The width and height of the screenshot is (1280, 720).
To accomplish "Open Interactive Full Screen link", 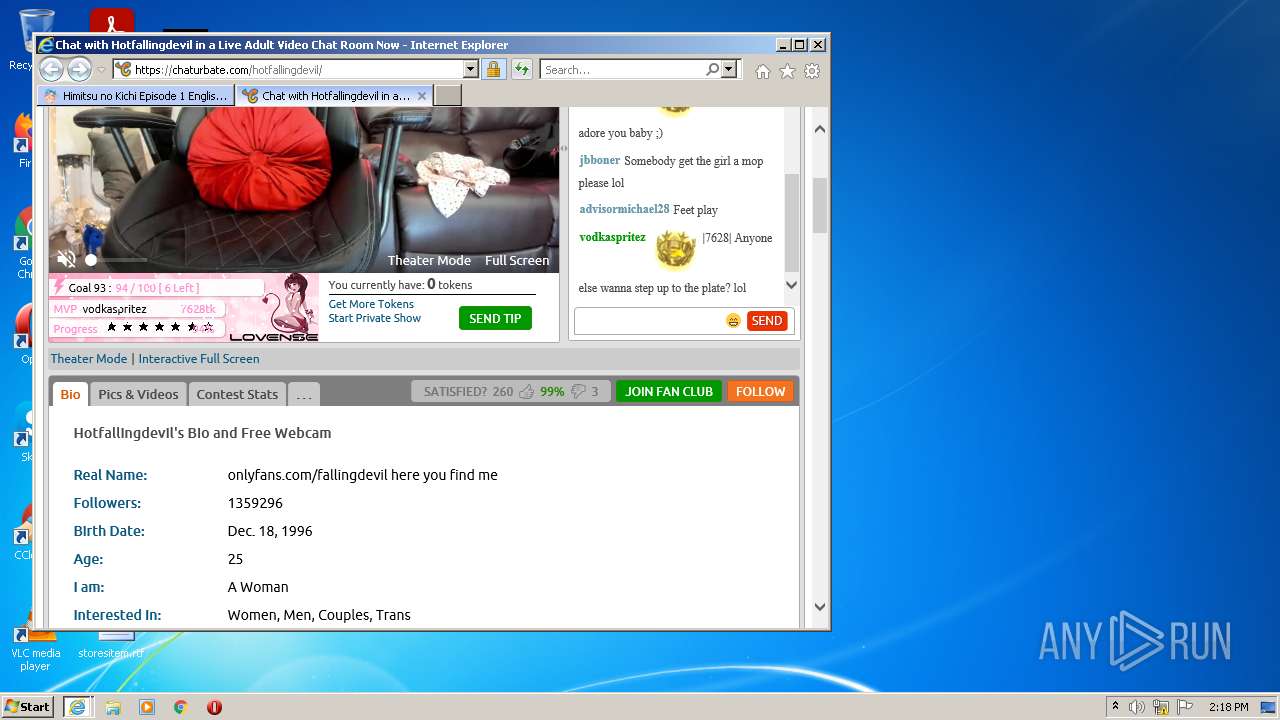I will pos(199,359).
